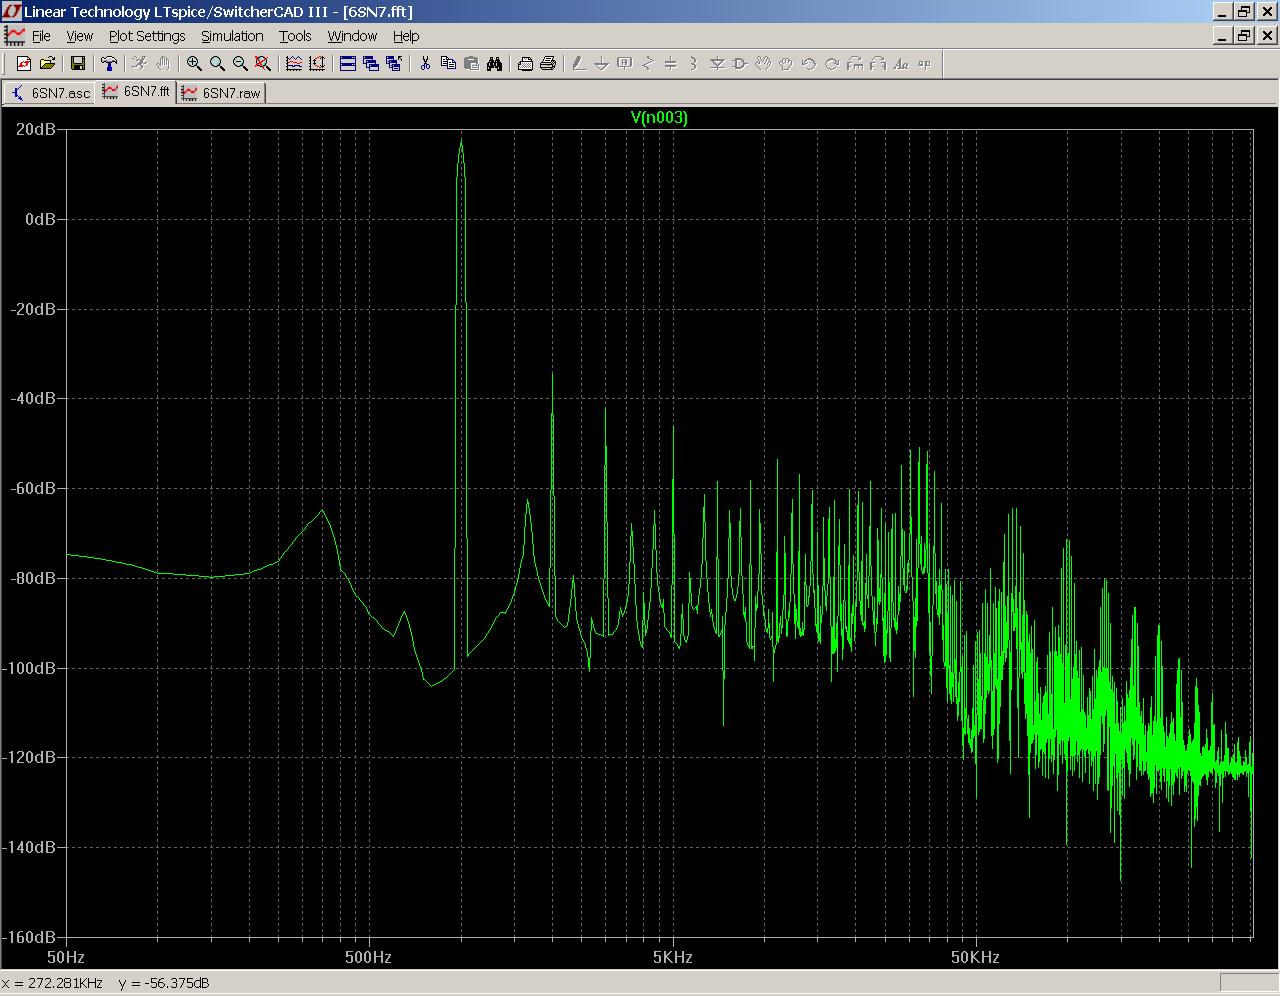Switch to the 6SN7.raw tab
This screenshot has width=1280, height=996.
[222, 93]
